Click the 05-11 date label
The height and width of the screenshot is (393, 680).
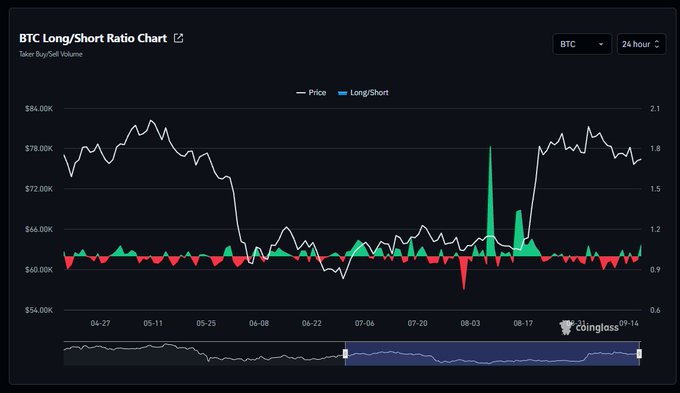(153, 323)
